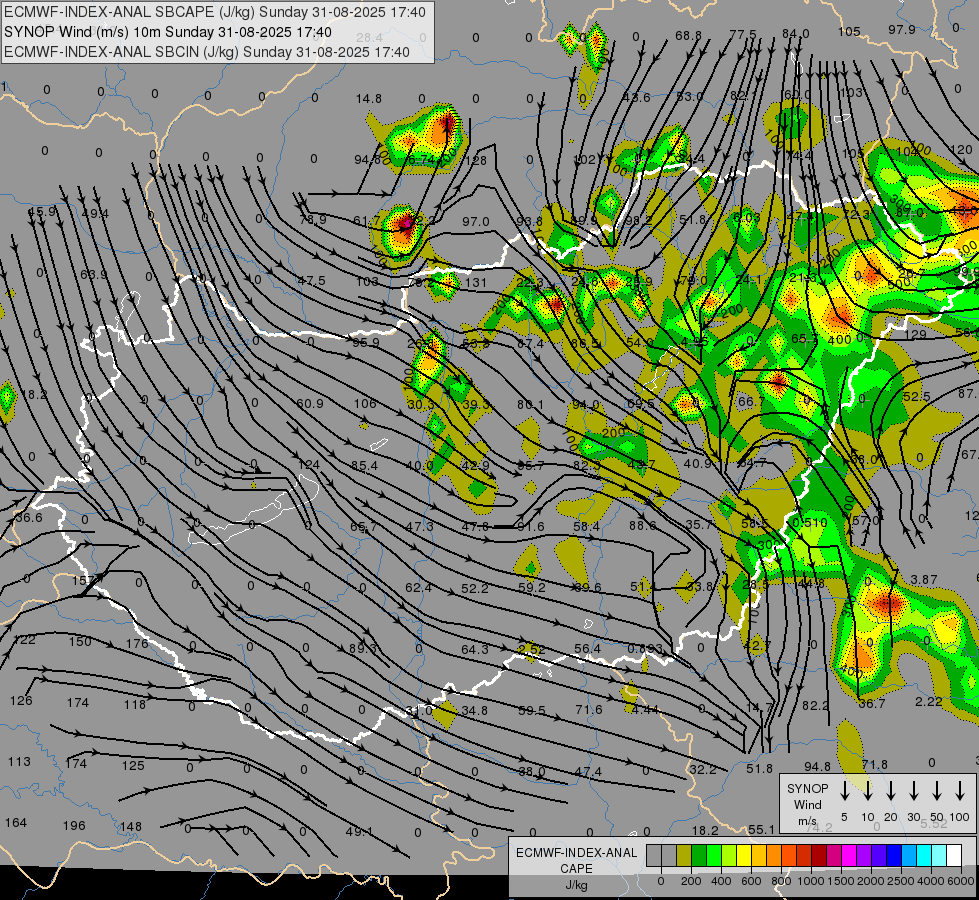Click the map value 89.3
Image resolution: width=979 pixels, height=900 pixels.
[363, 648]
